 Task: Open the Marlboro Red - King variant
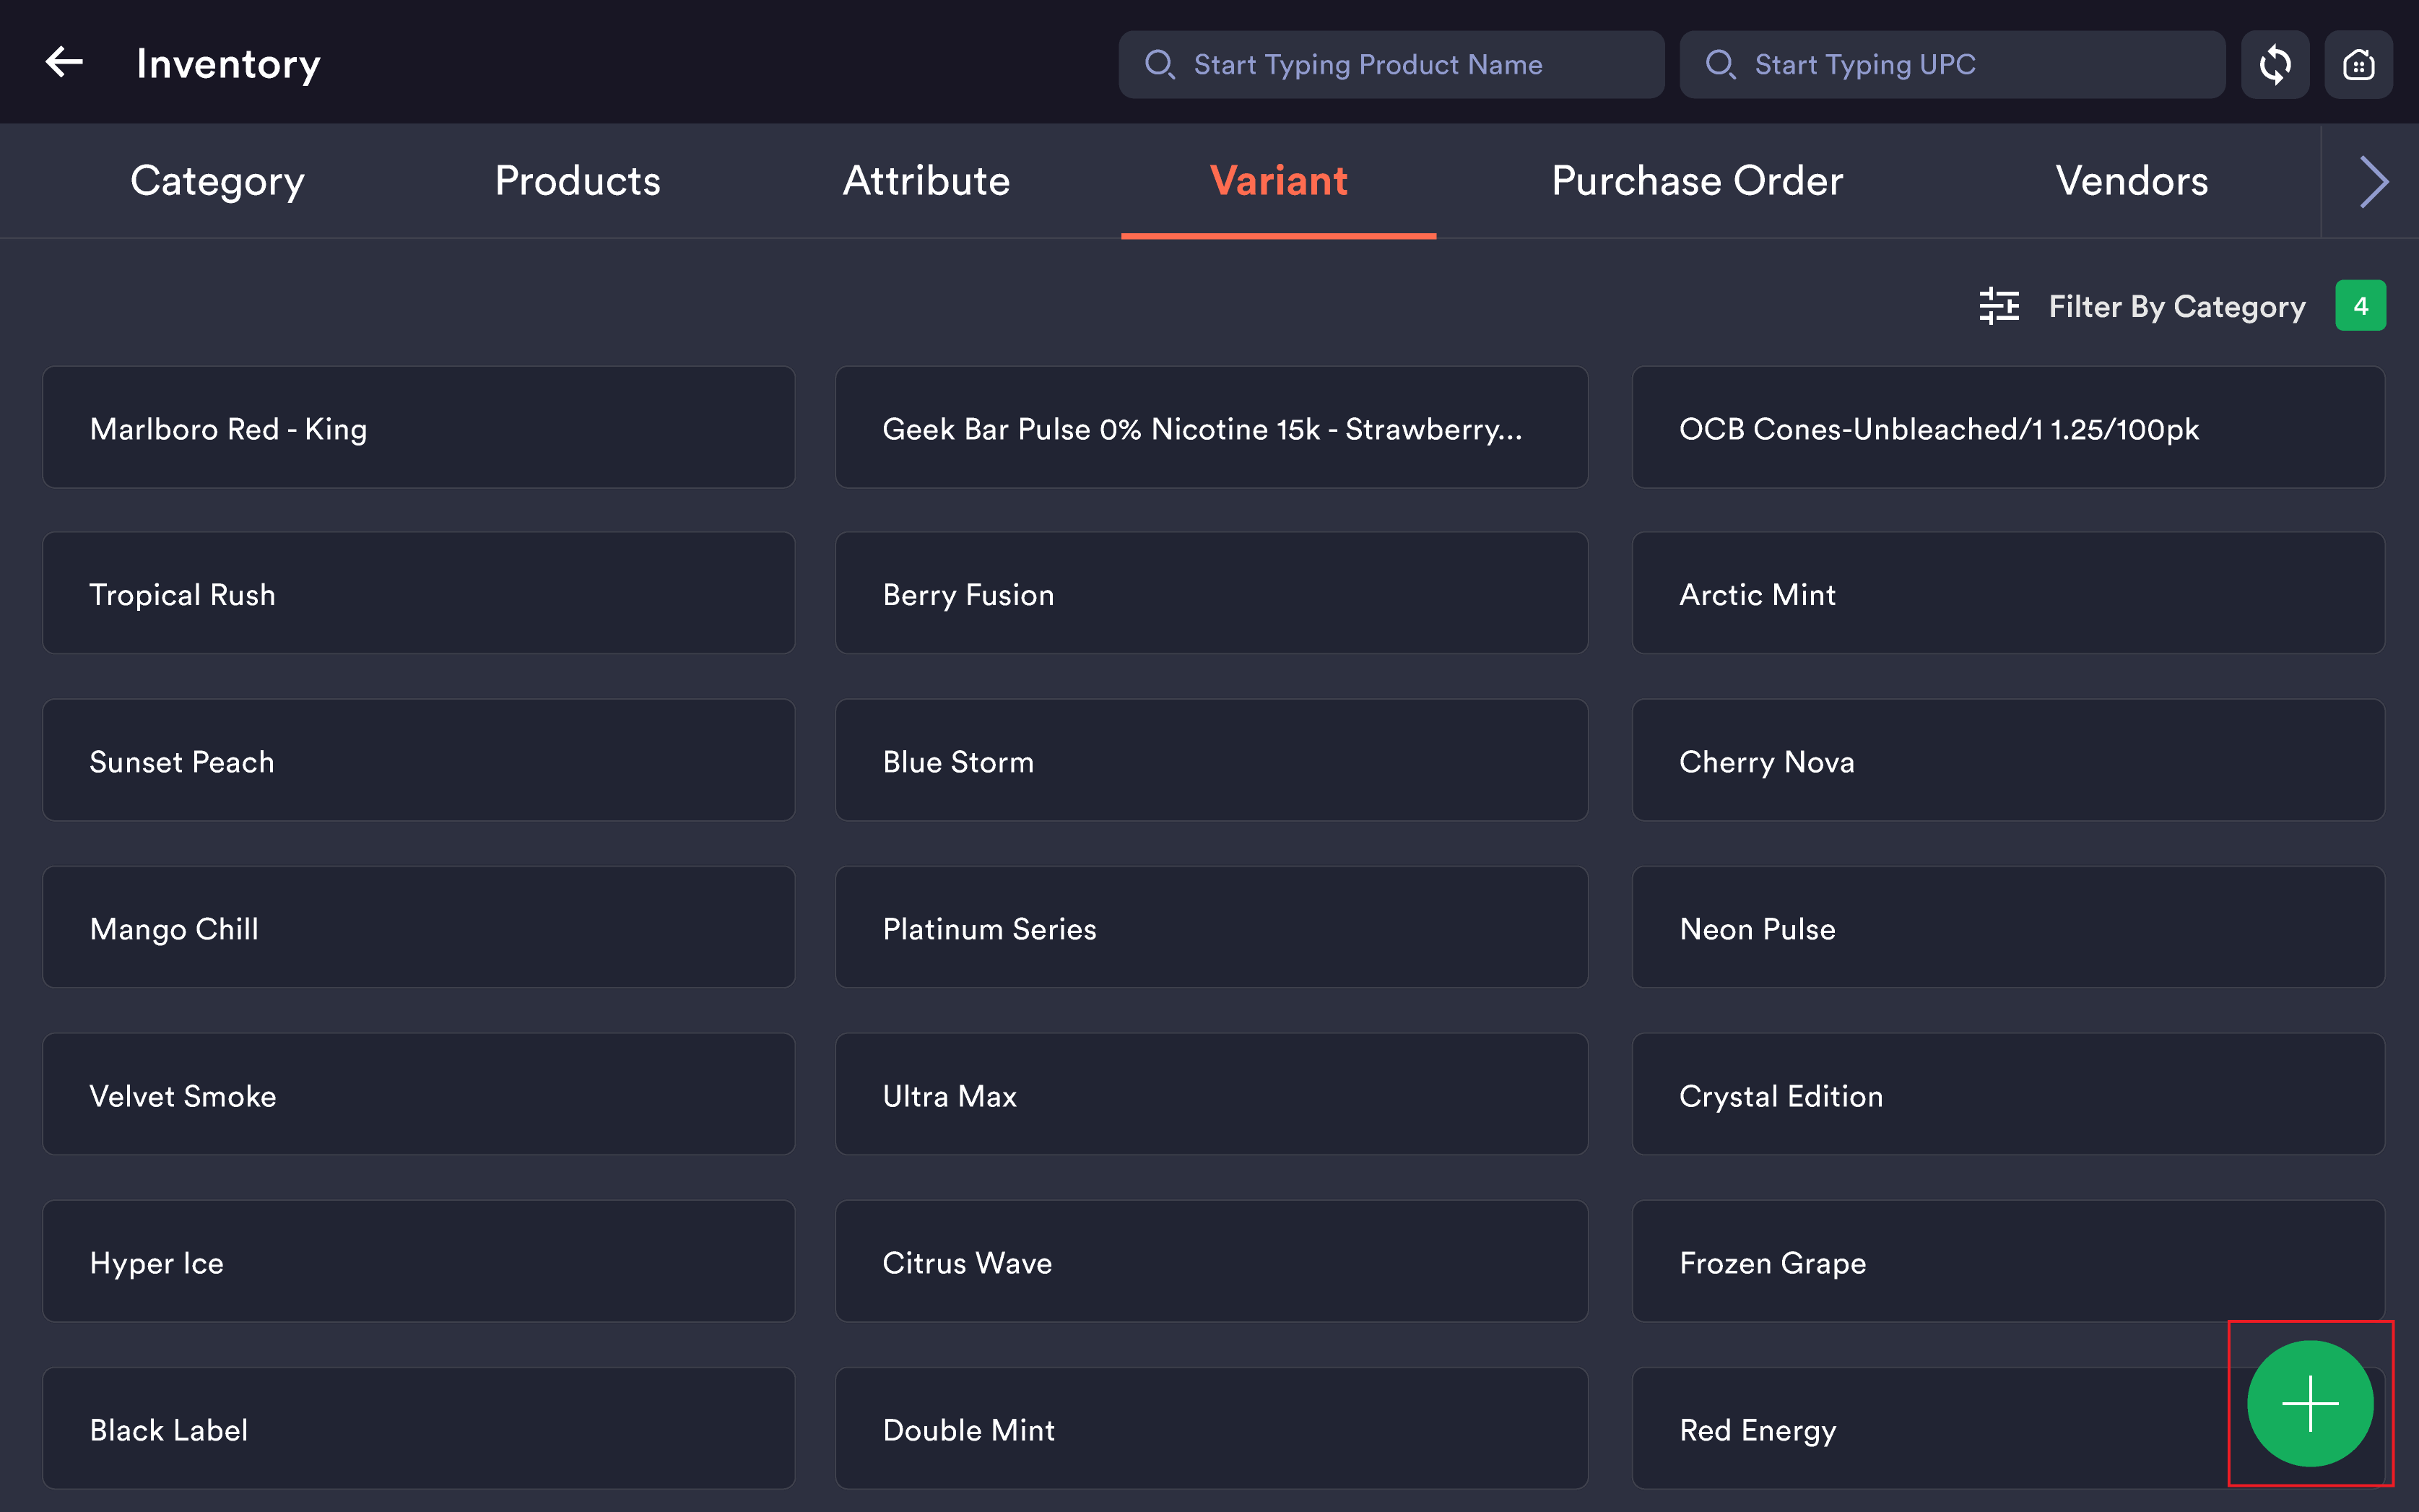(x=419, y=428)
